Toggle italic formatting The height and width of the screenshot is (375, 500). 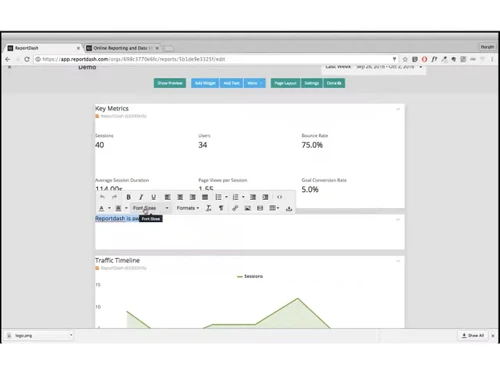[141, 197]
